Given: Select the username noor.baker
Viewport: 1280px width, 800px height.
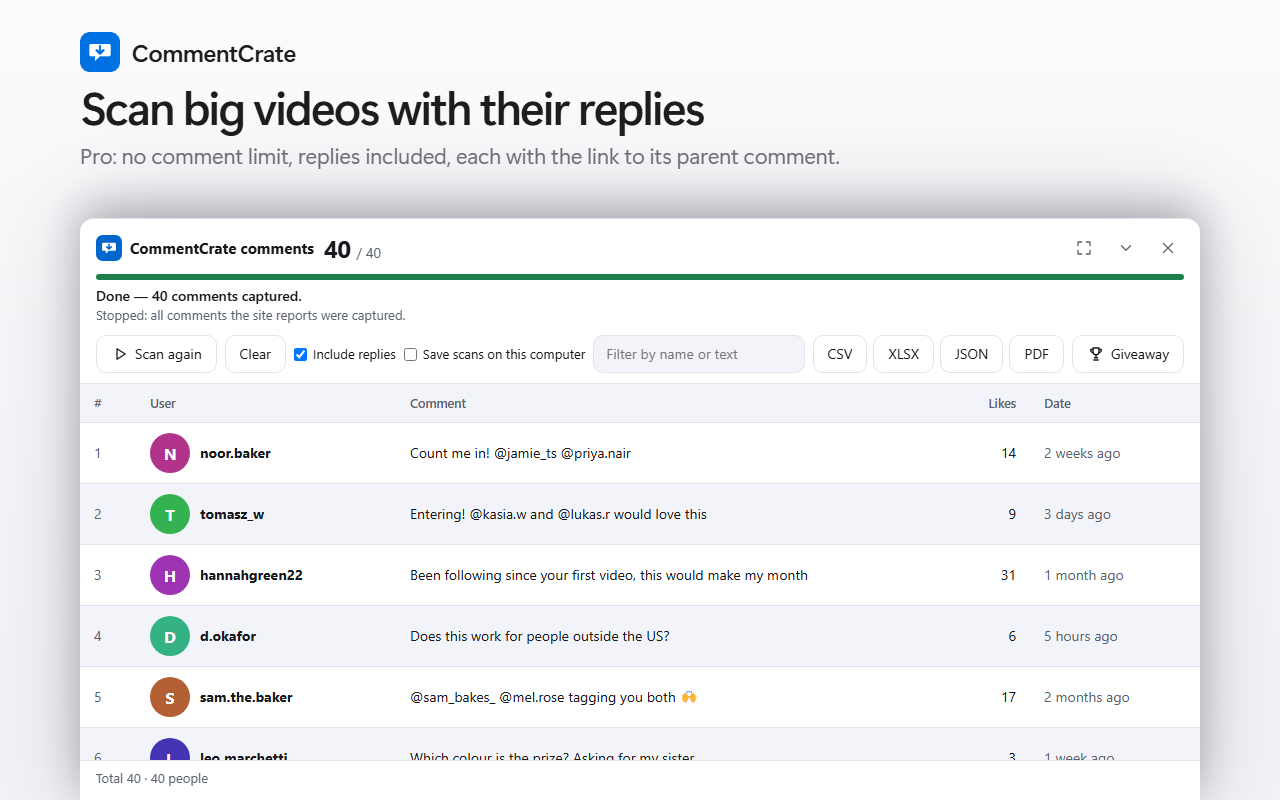Looking at the screenshot, I should coord(235,453).
